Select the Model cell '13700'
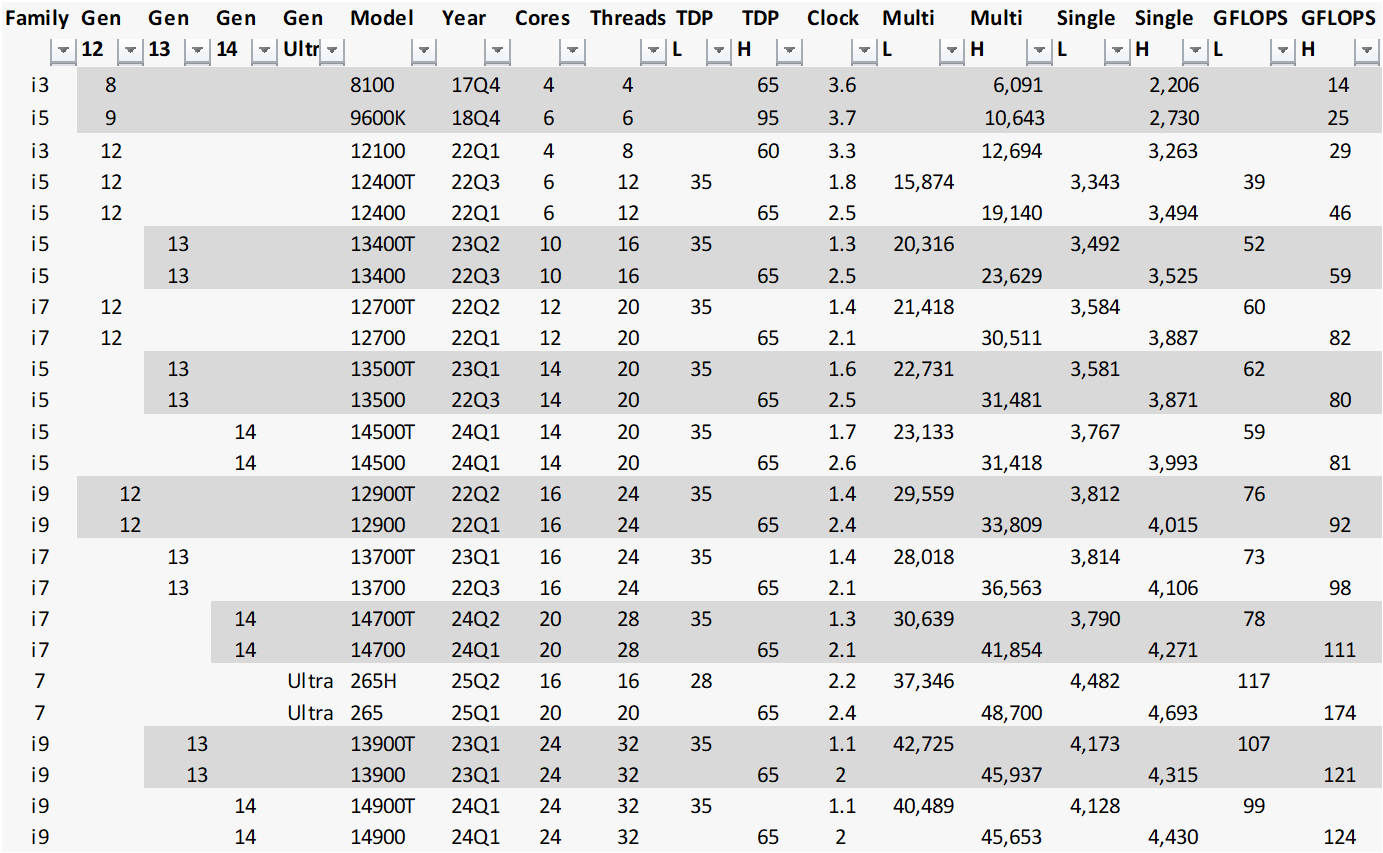The height and width of the screenshot is (853, 1383). click(x=377, y=588)
